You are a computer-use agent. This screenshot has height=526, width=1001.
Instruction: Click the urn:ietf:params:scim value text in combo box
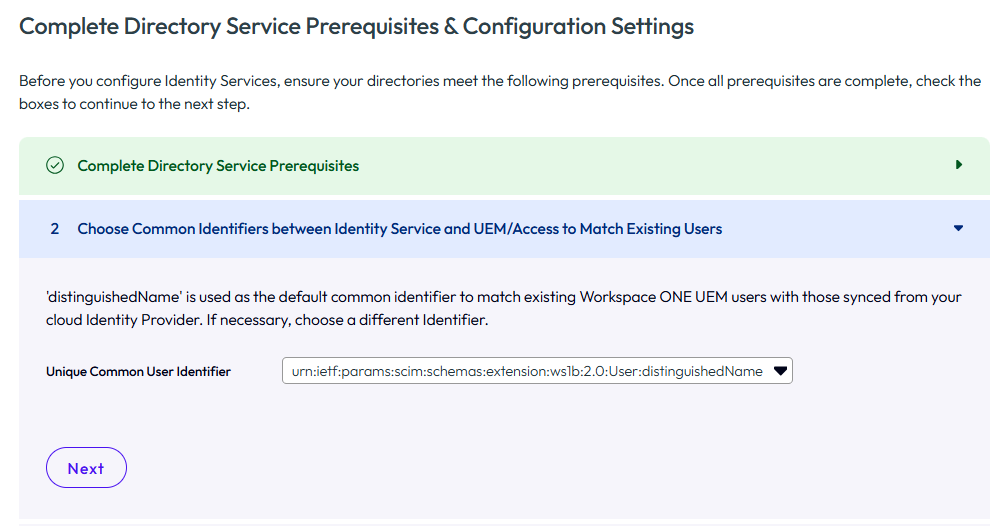pos(527,372)
